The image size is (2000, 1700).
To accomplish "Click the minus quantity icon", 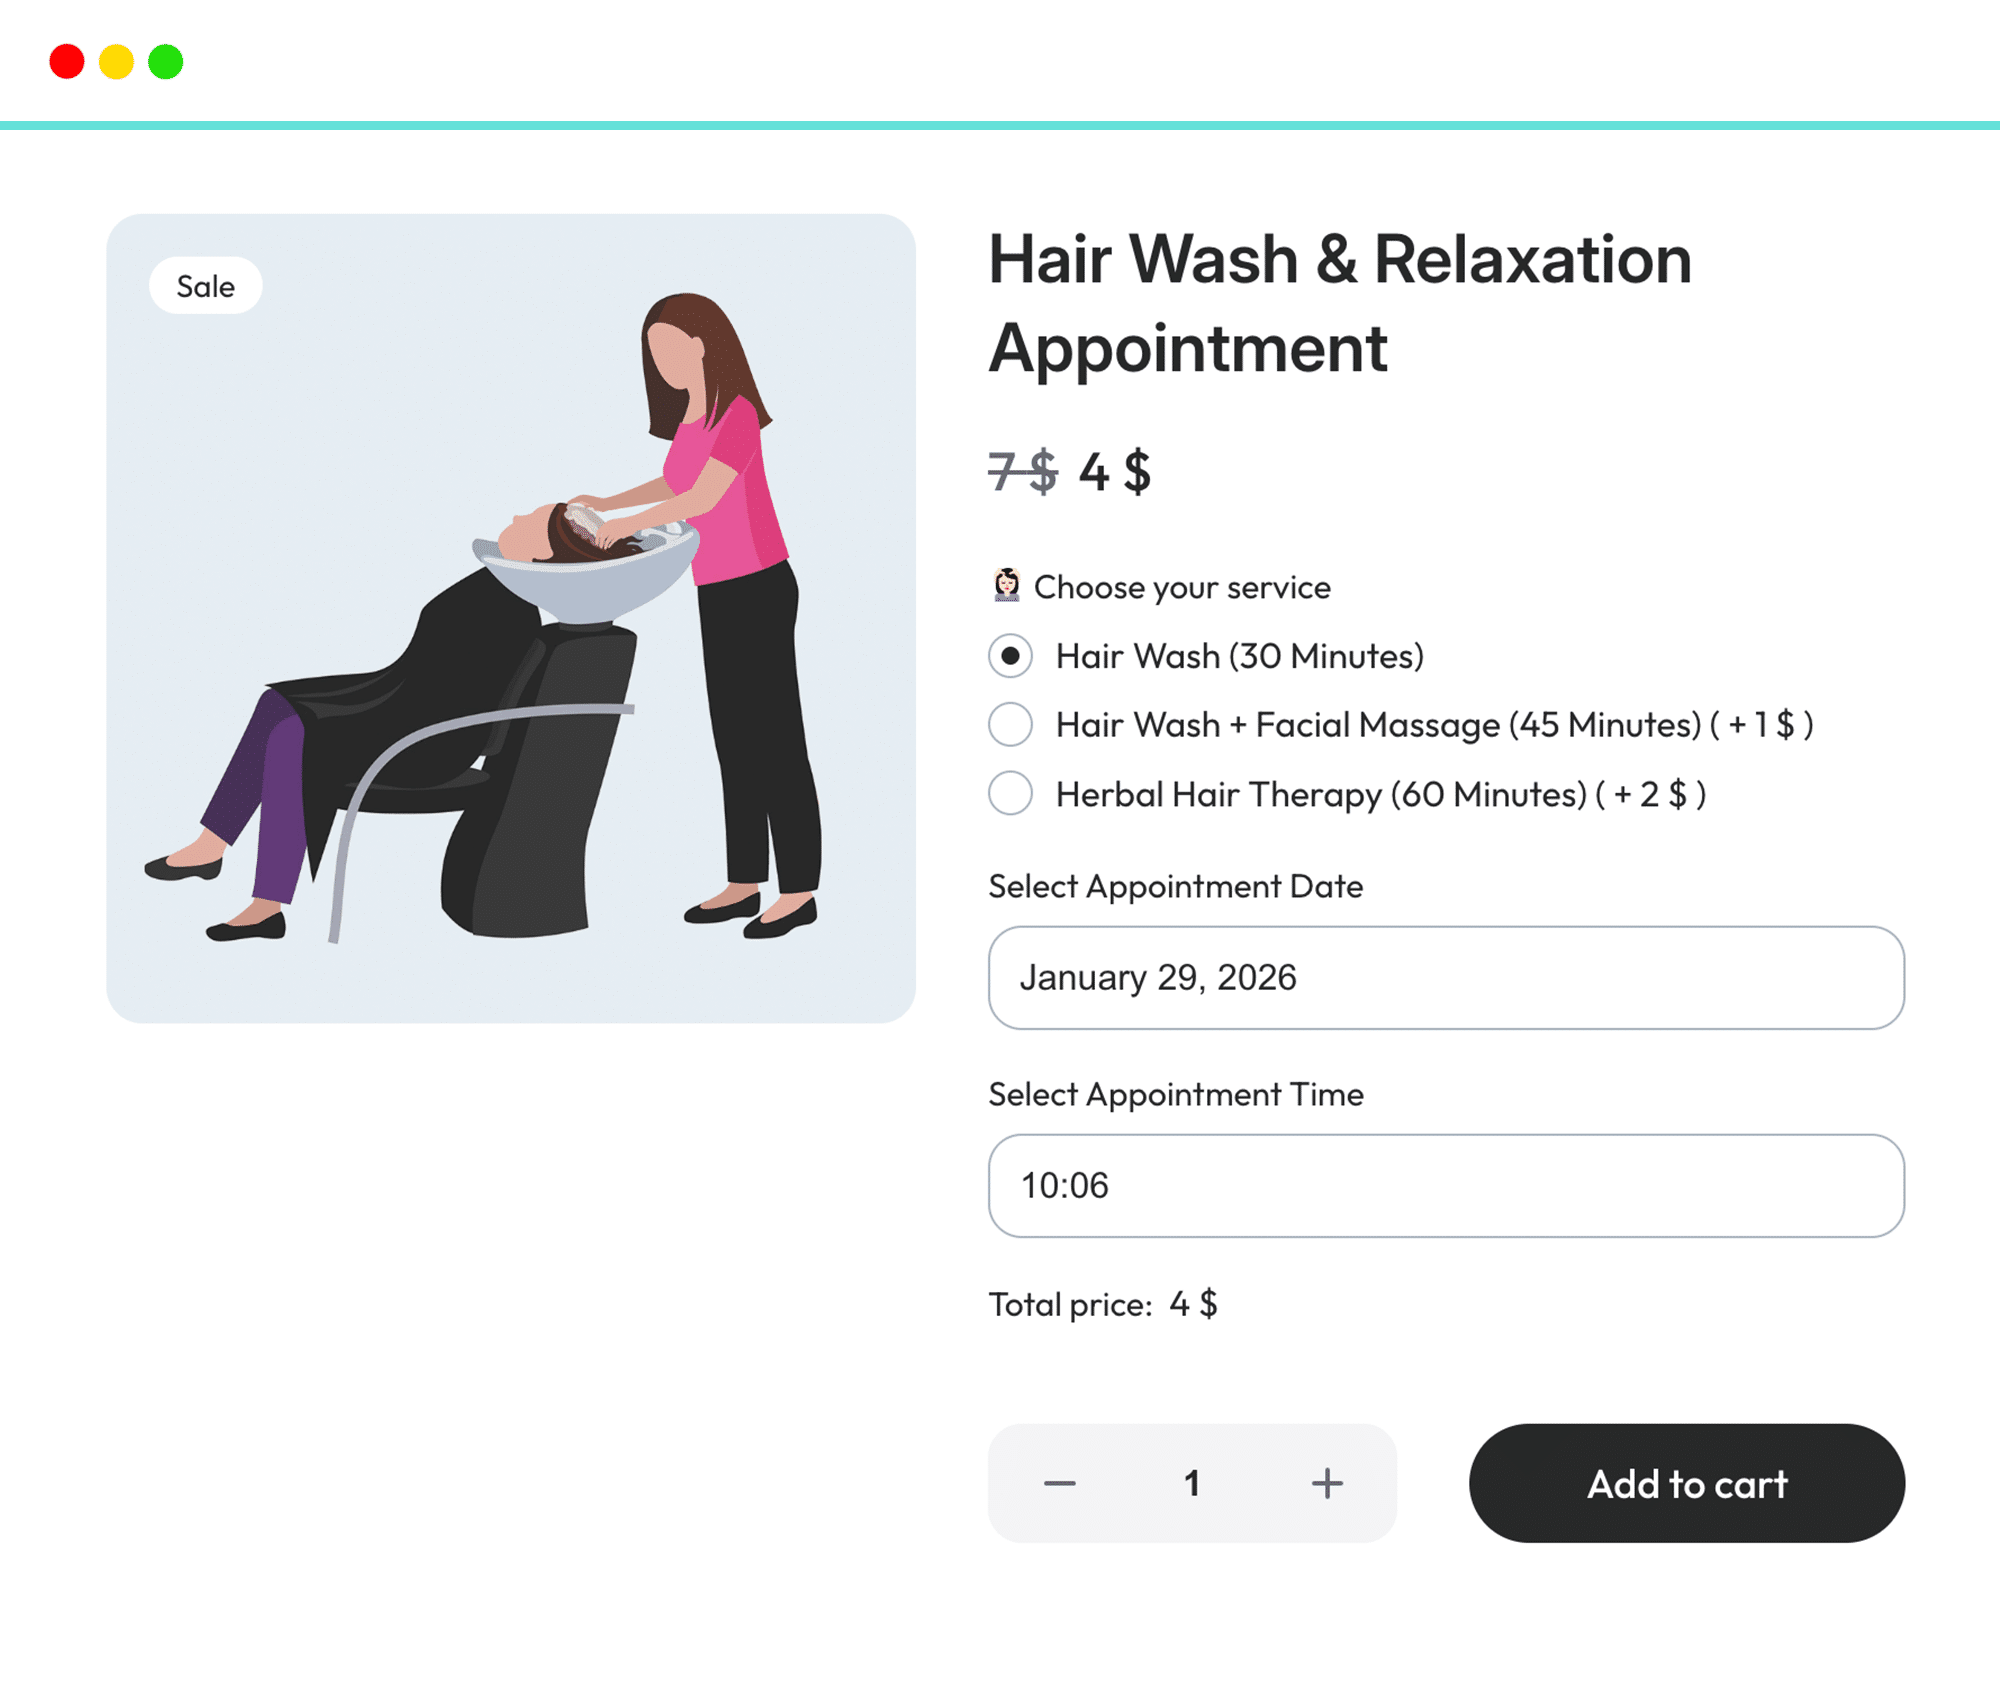I will tap(1059, 1483).
